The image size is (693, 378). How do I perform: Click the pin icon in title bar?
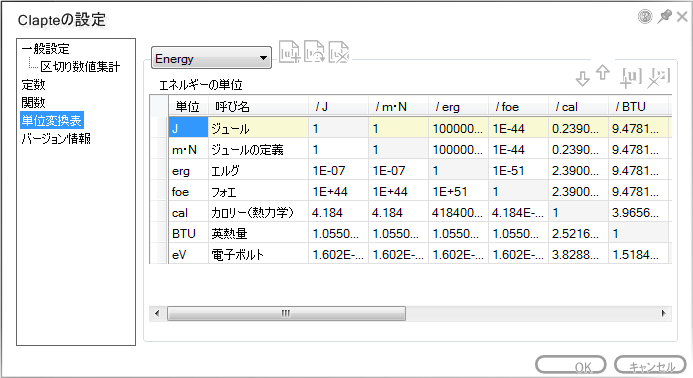coord(664,17)
